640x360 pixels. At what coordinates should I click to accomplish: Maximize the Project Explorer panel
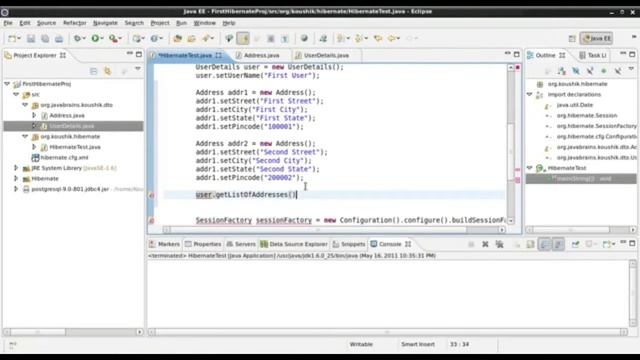click(139, 54)
